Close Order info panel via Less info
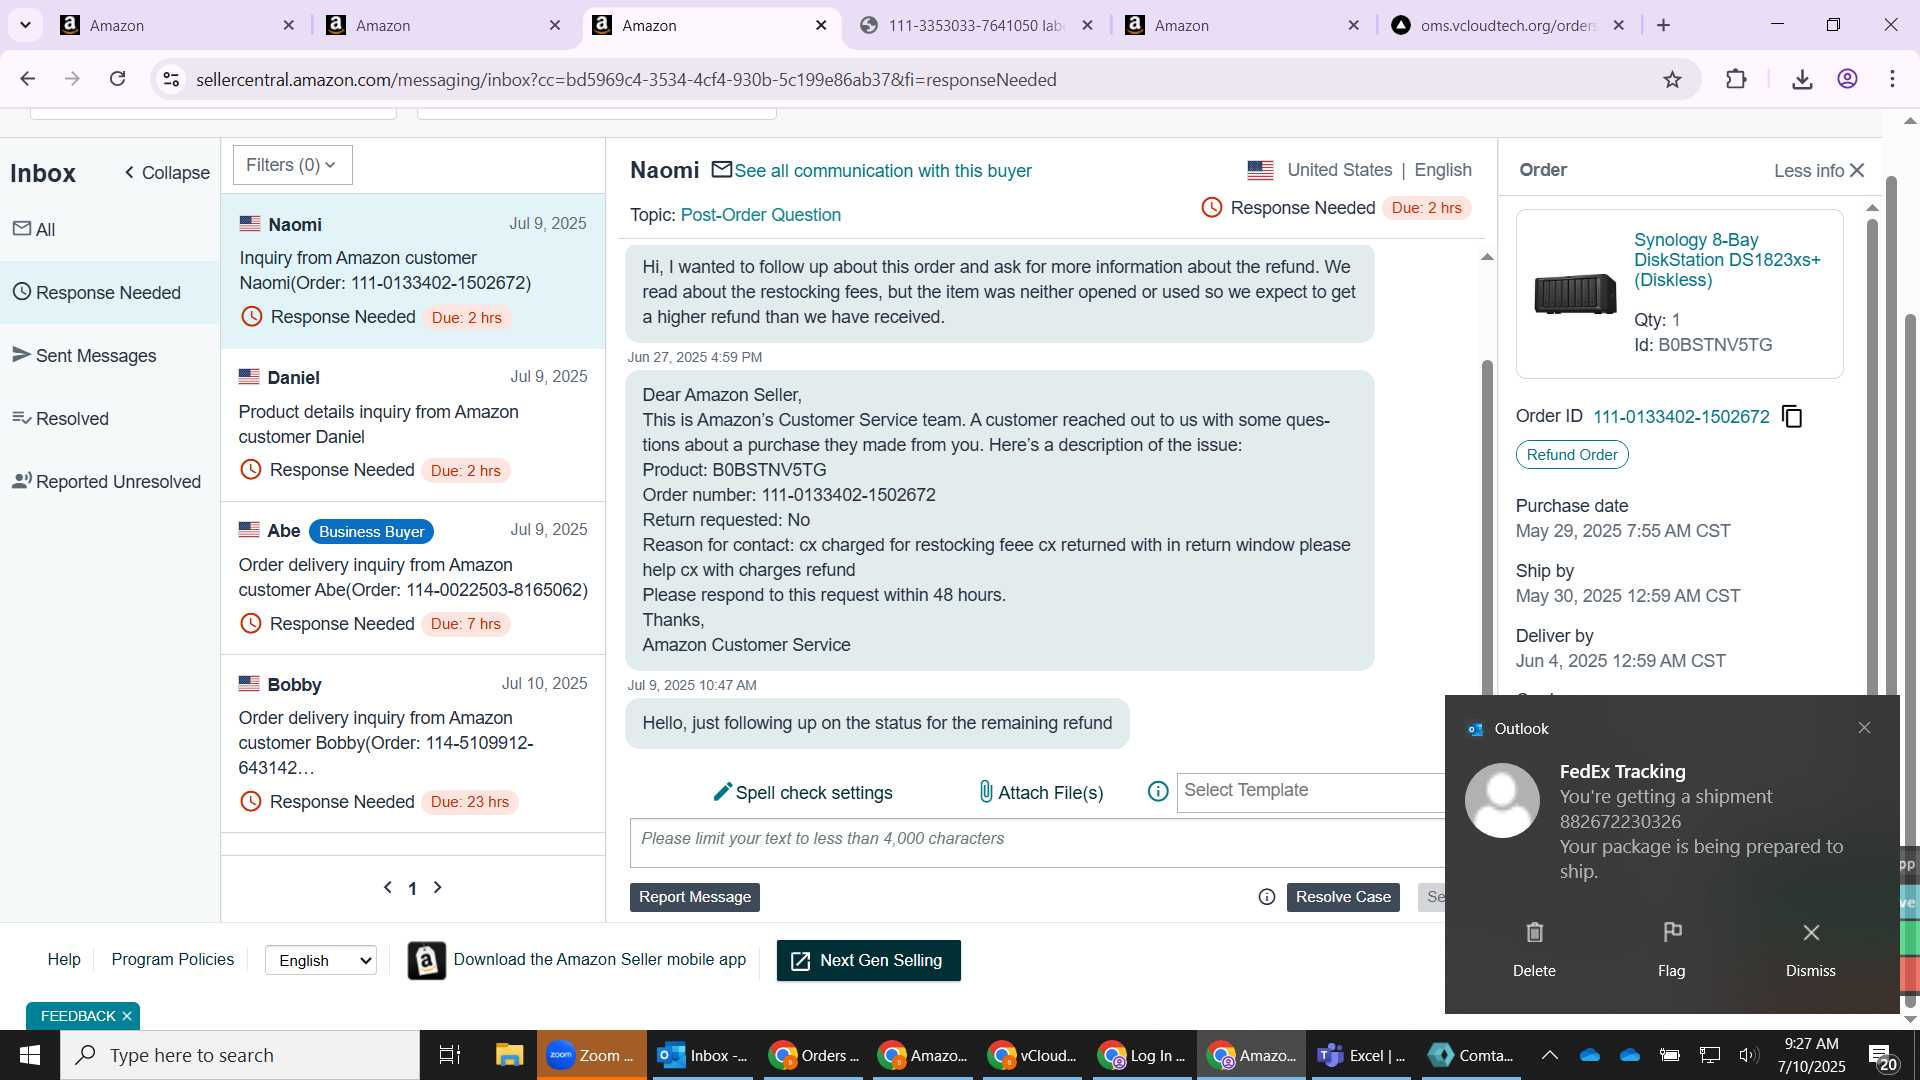1920x1080 pixels. [x=1819, y=171]
